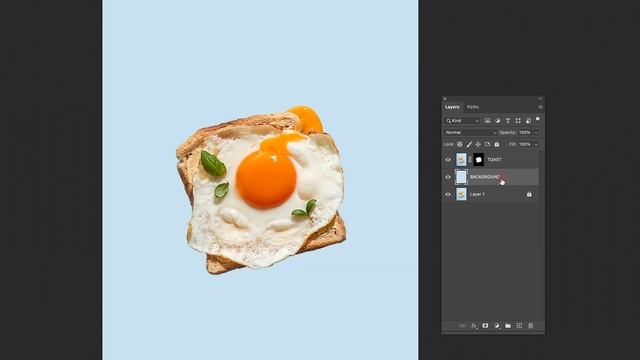
Task: Hide Layer 1
Action: pyautogui.click(x=448, y=194)
